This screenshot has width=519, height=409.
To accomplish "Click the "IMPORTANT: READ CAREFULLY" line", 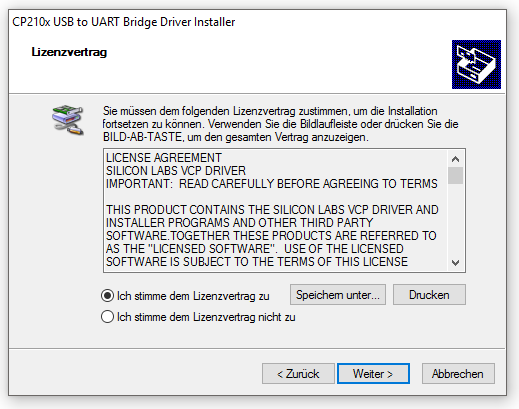I will click(x=272, y=184).
